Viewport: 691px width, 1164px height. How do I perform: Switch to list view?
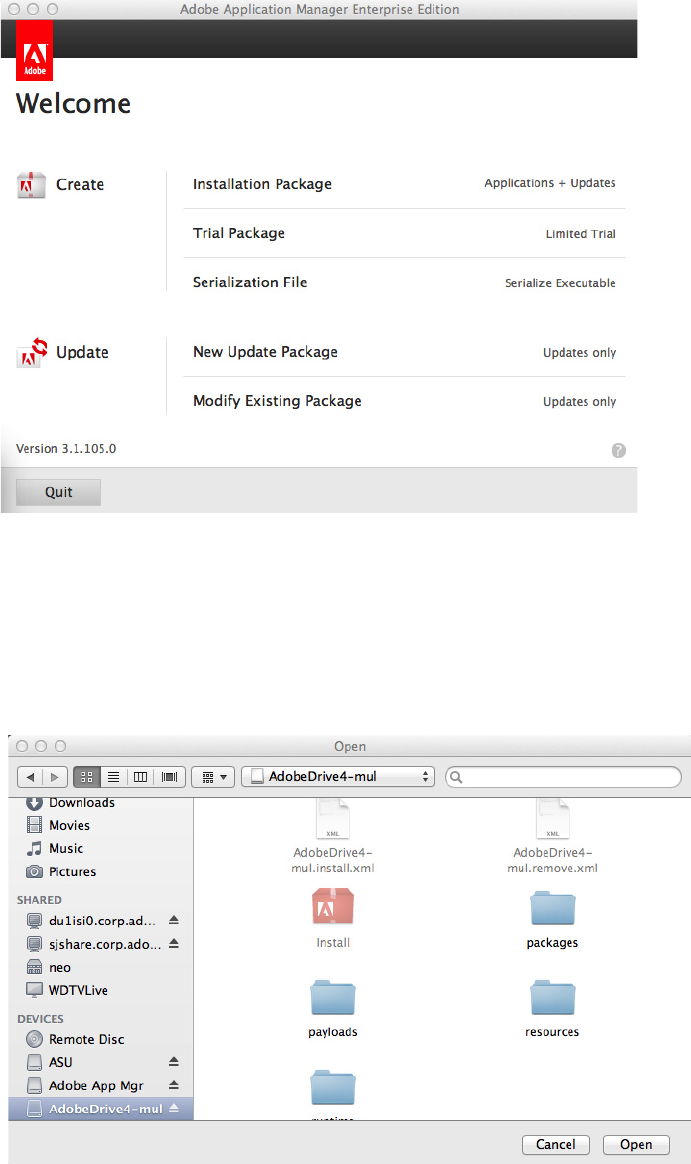coord(114,777)
